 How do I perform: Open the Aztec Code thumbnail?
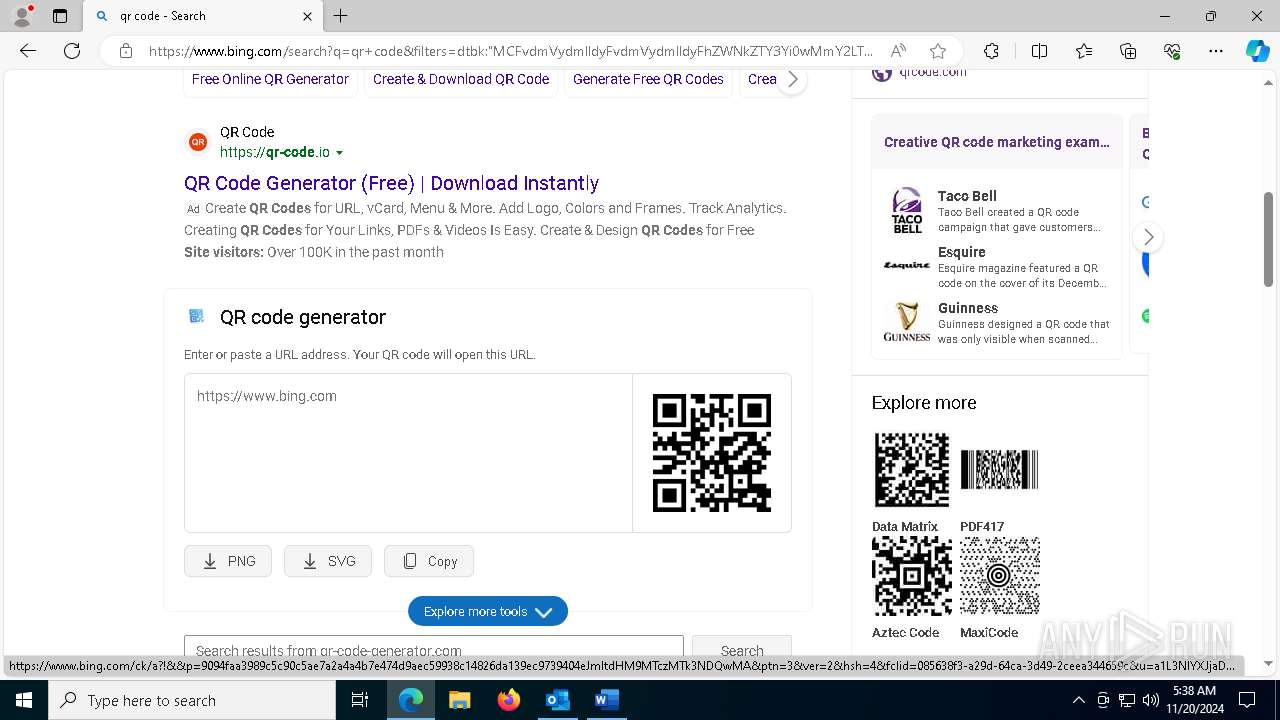912,576
